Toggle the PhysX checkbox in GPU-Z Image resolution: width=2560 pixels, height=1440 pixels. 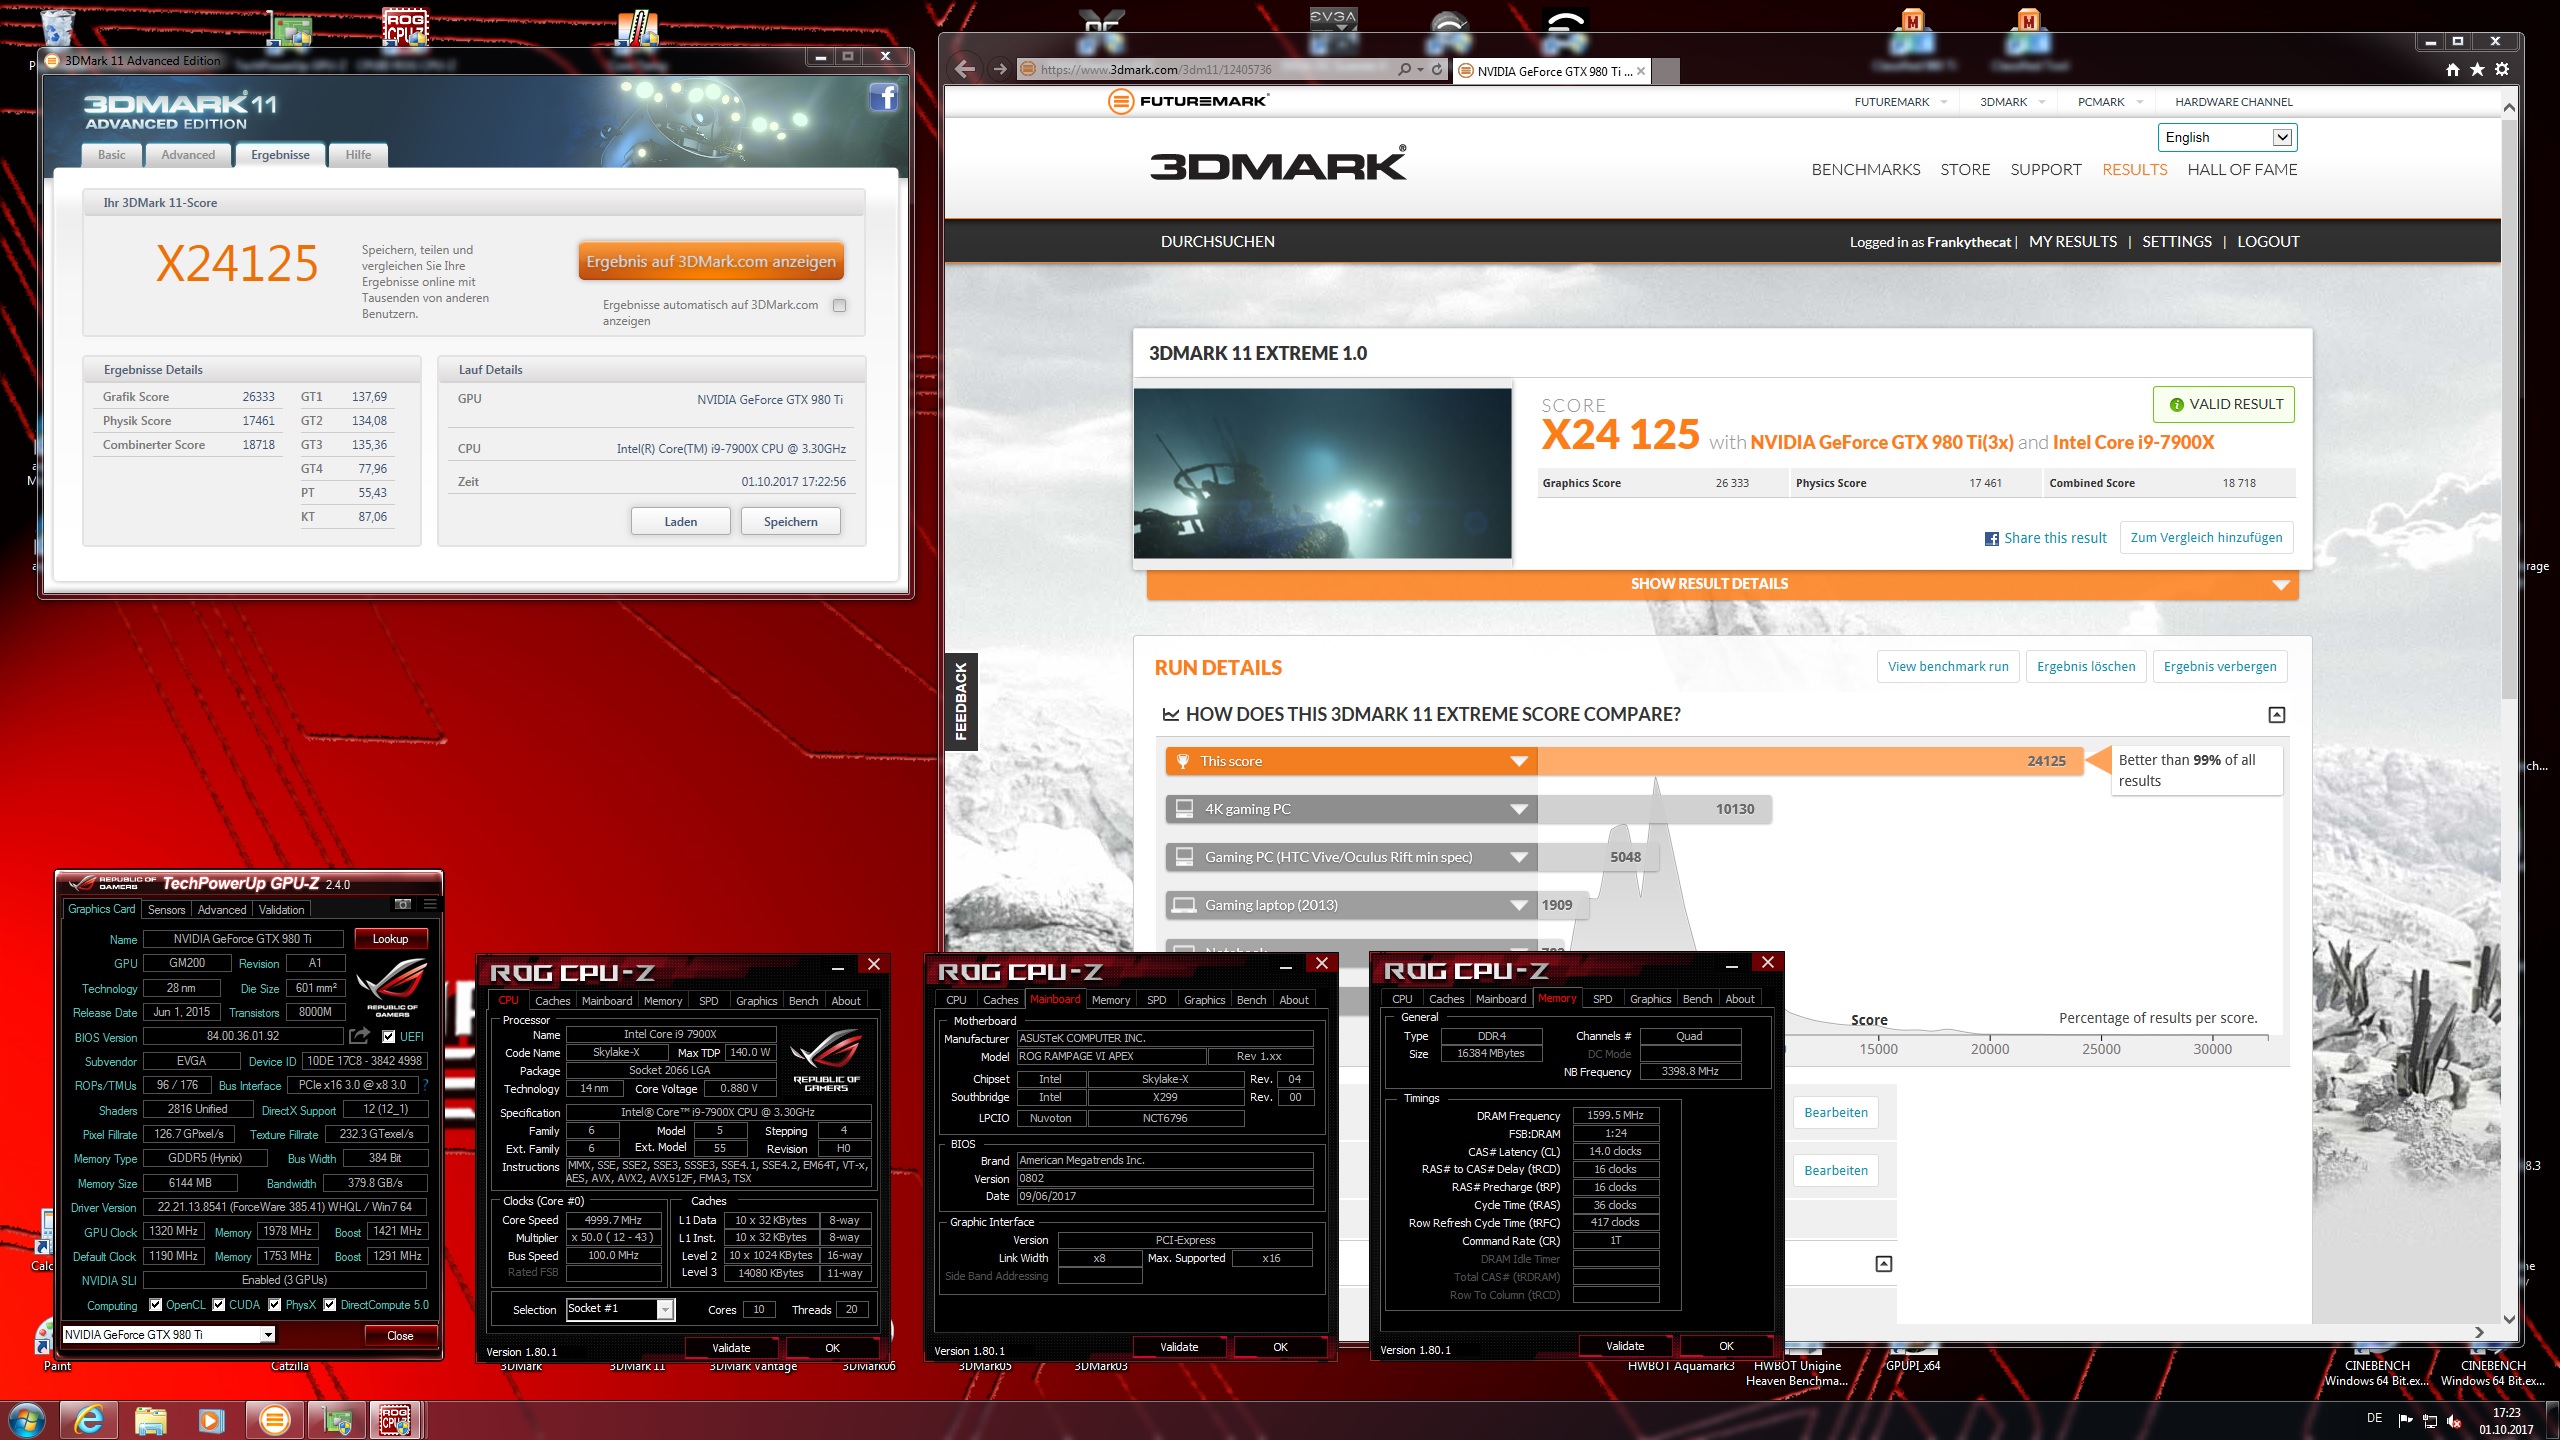pyautogui.click(x=275, y=1304)
